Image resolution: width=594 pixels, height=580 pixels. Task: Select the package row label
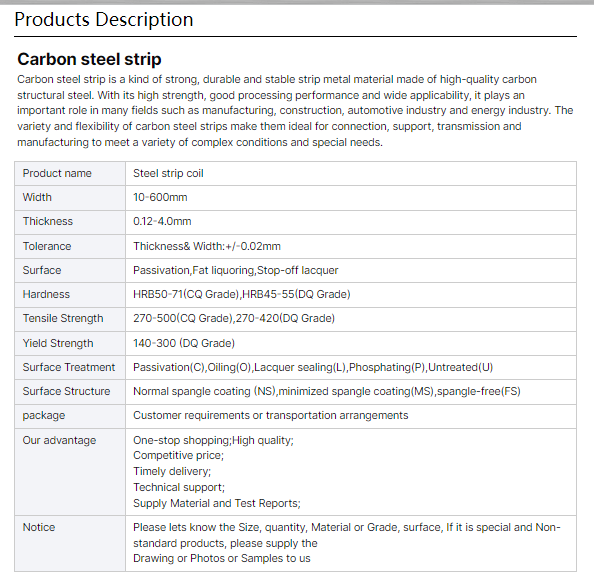tap(44, 416)
